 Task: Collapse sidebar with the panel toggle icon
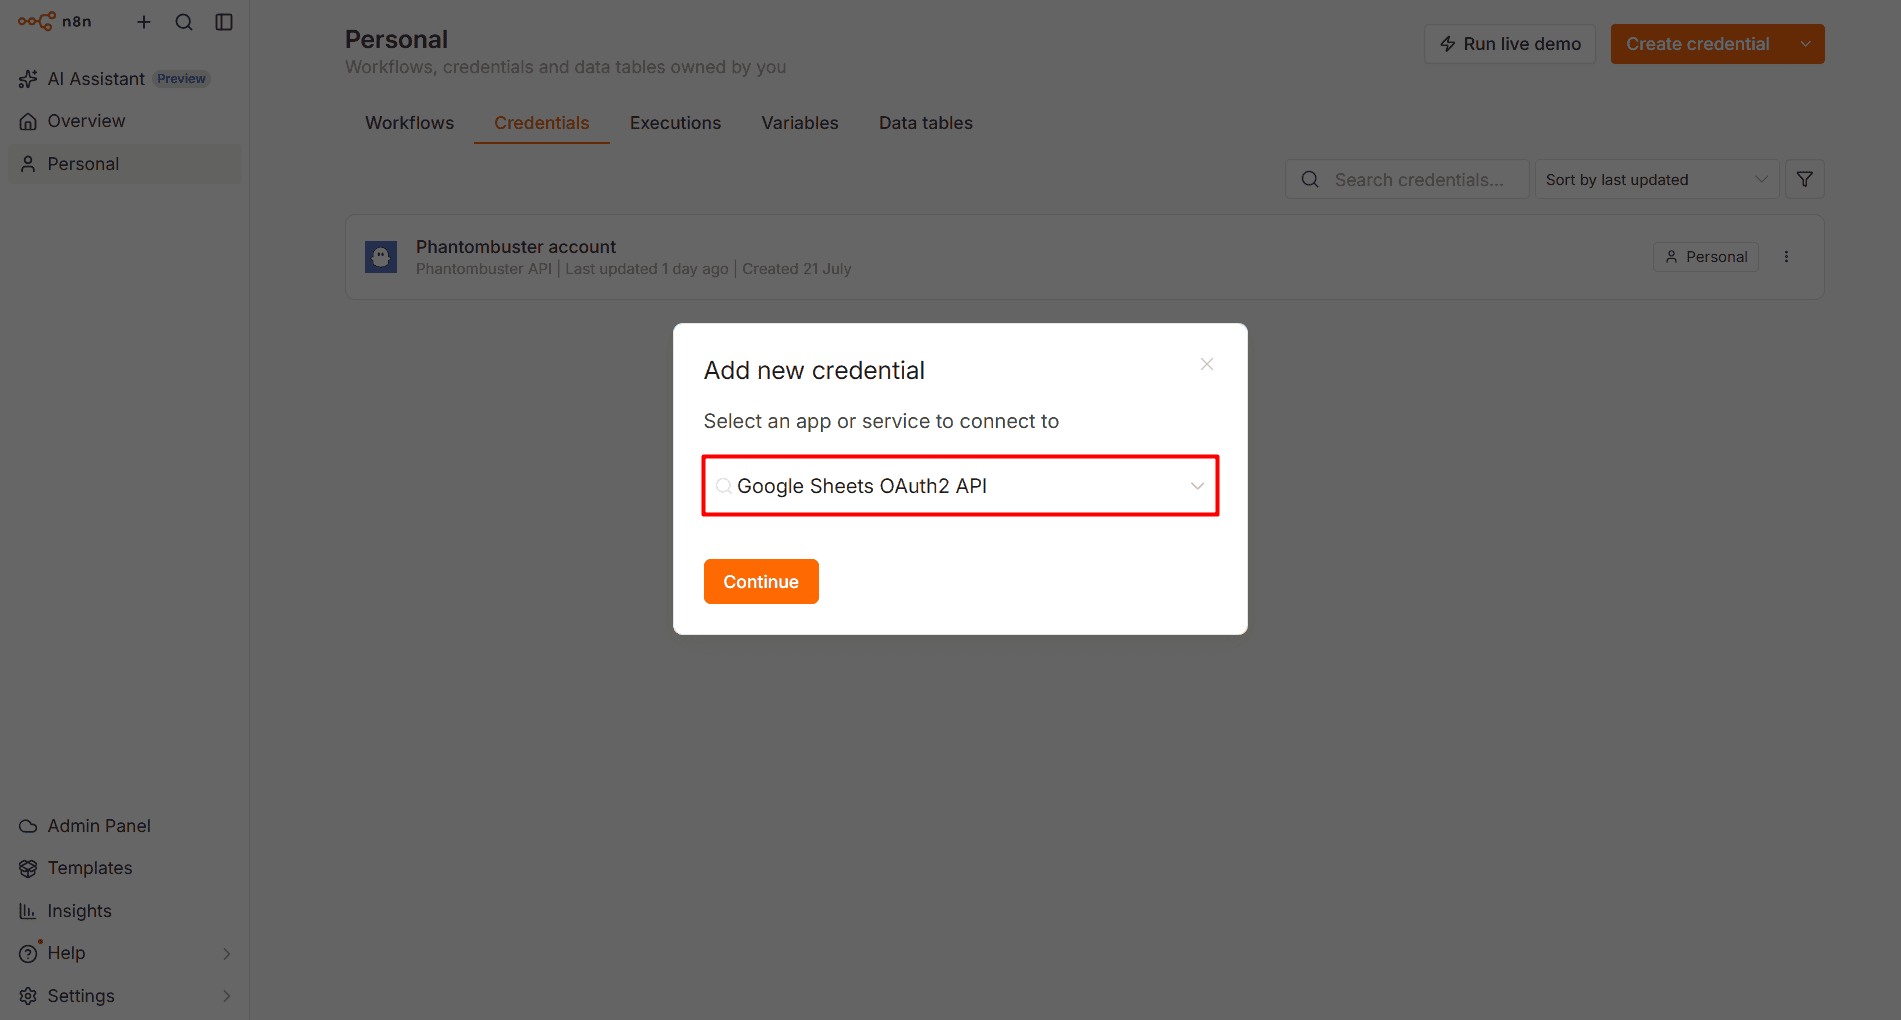tap(224, 22)
